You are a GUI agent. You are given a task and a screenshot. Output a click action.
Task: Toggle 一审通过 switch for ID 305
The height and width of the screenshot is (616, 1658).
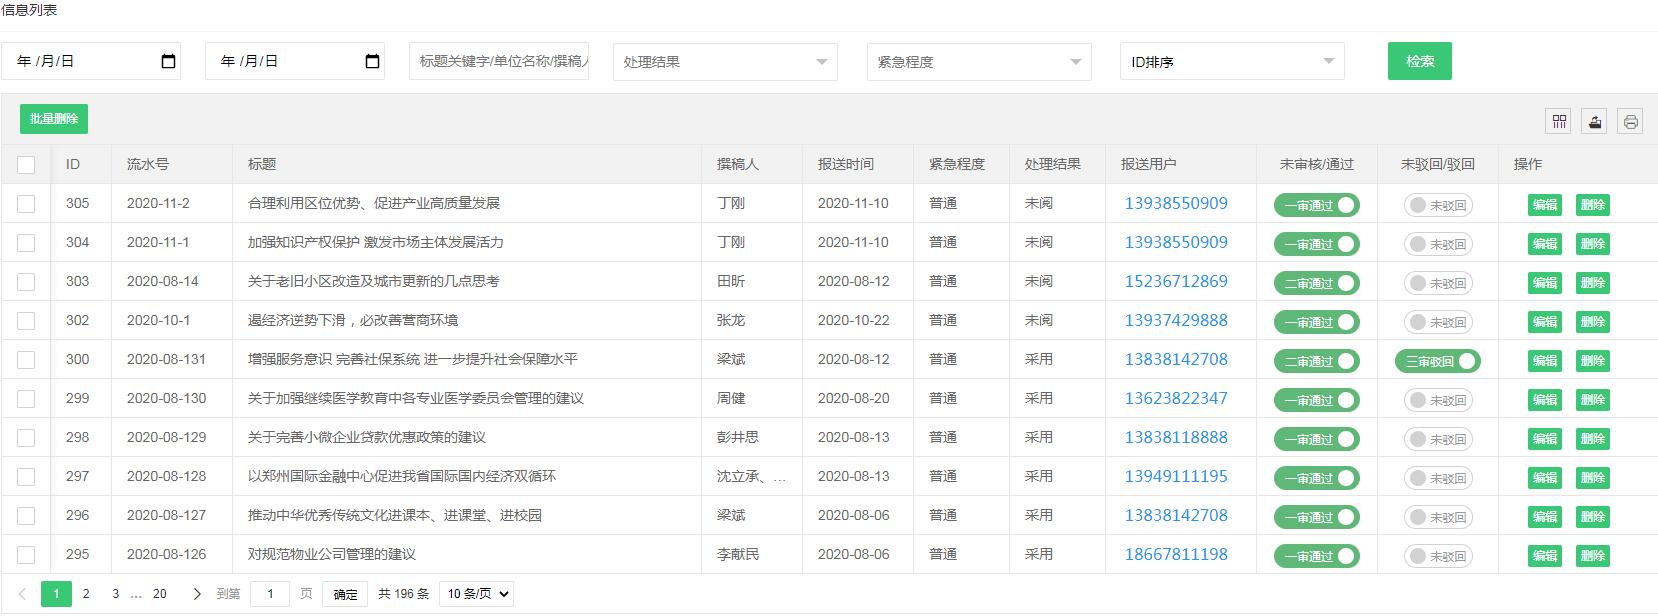[x=1316, y=205]
